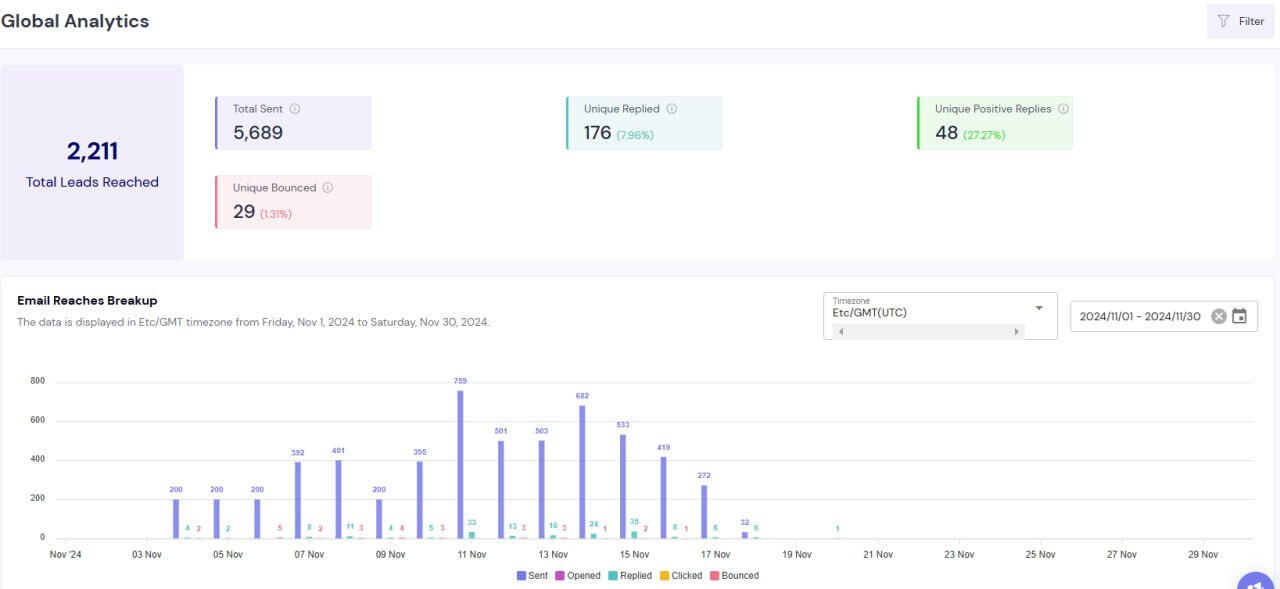Toggle the Bounced series in the chart legend
The image size is (1280, 589).
pos(734,576)
